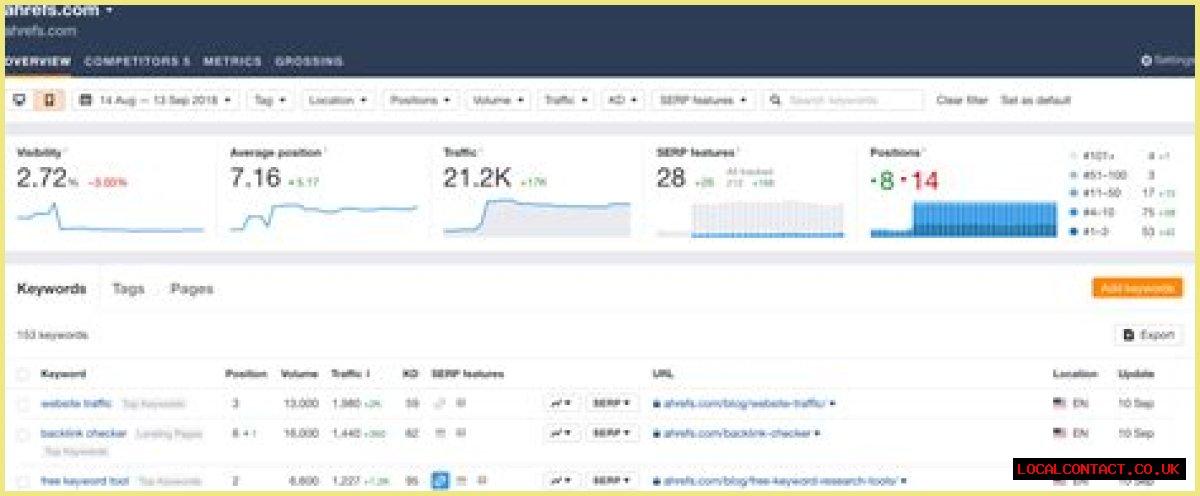
Task: Open the SERP features filter dropdown
Action: pos(702,100)
